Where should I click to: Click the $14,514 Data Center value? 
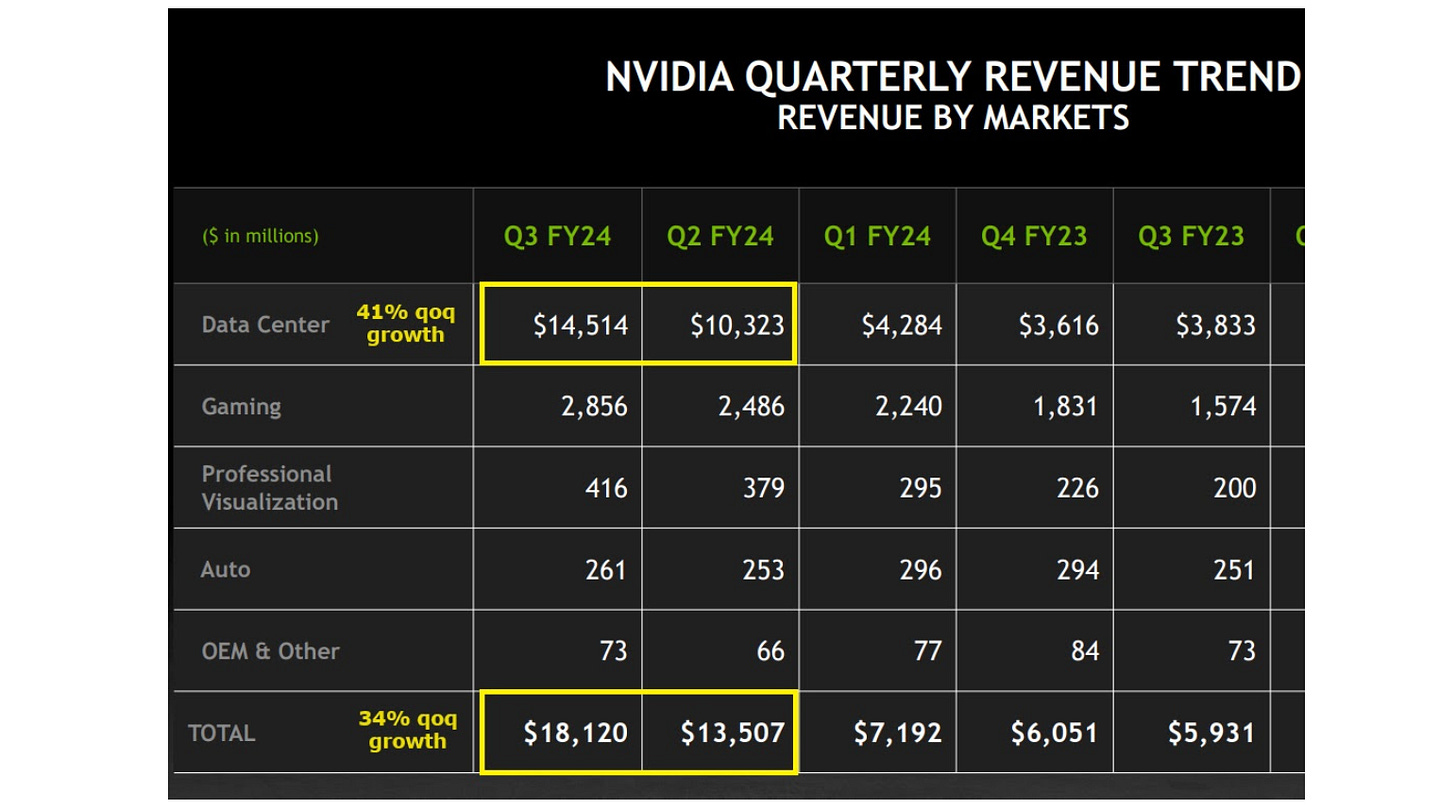pos(580,325)
